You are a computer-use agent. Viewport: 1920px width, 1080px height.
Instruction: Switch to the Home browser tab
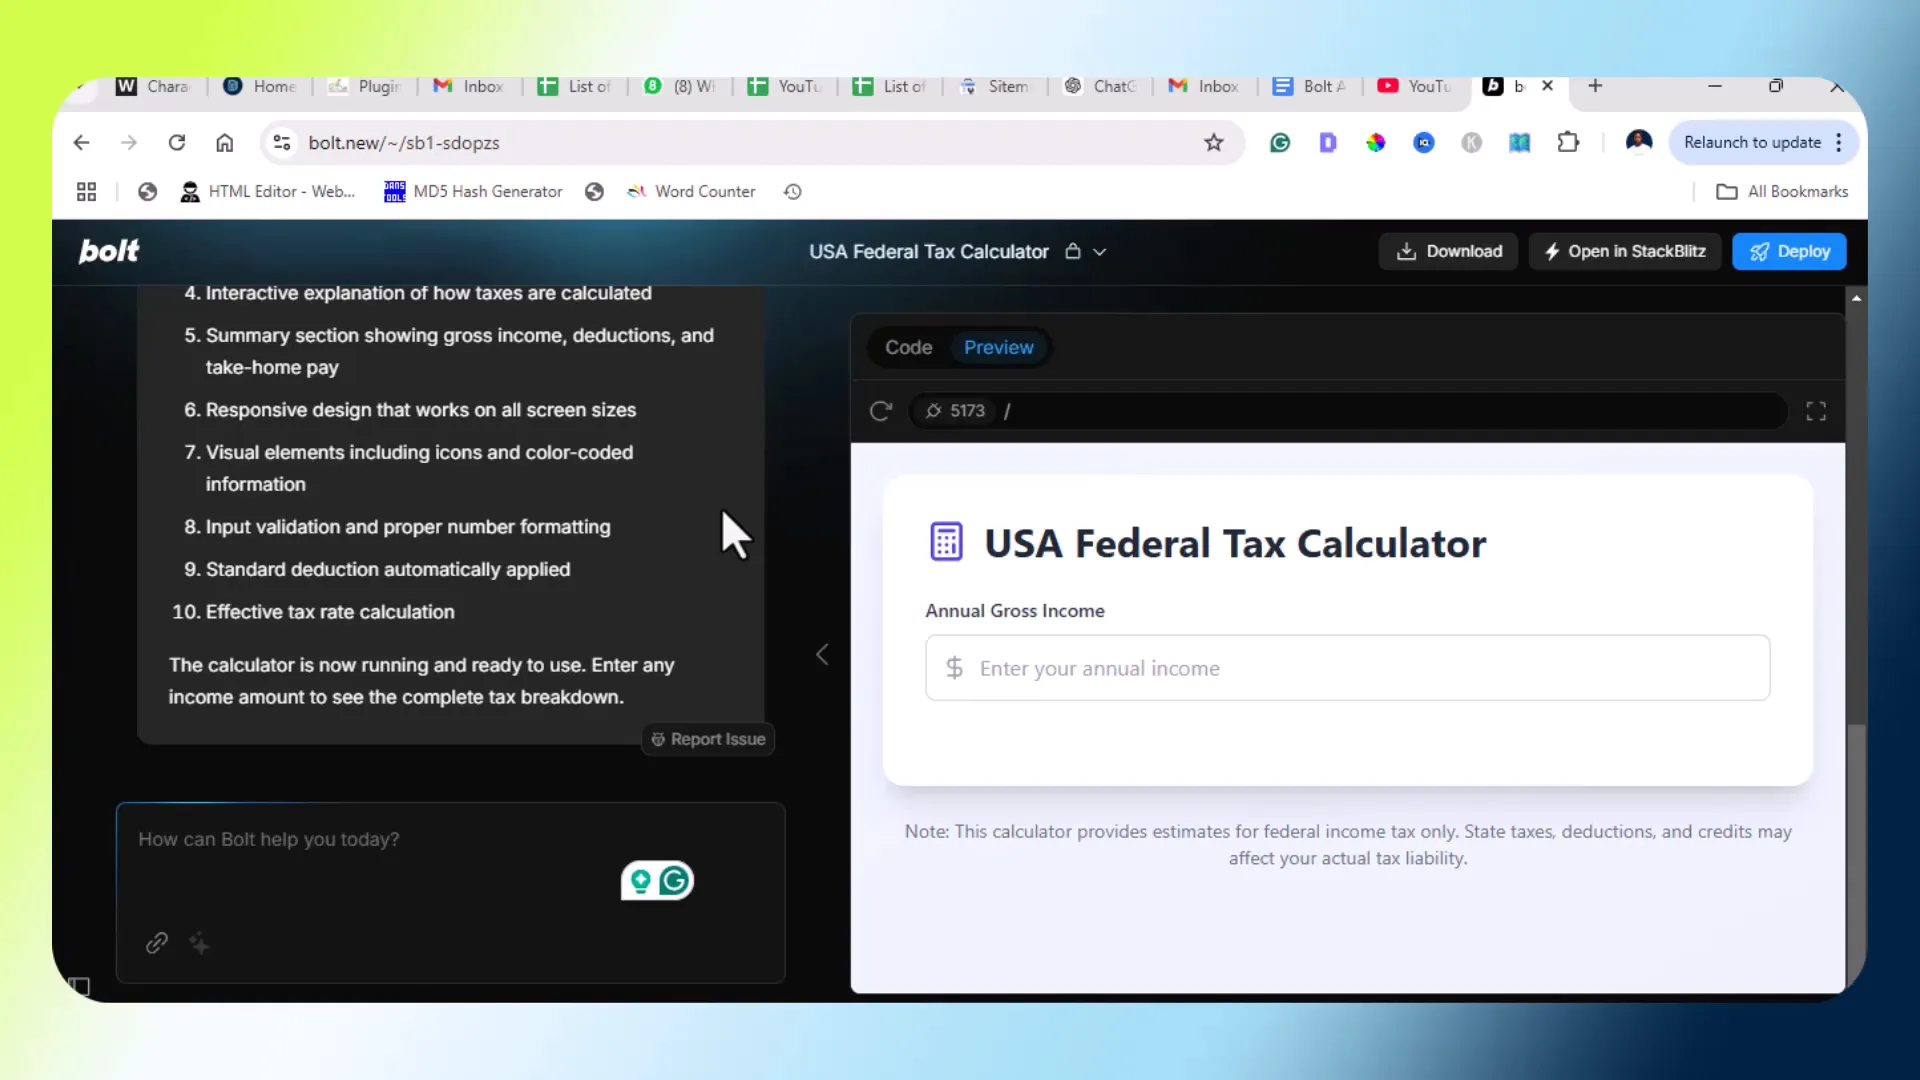pos(260,87)
